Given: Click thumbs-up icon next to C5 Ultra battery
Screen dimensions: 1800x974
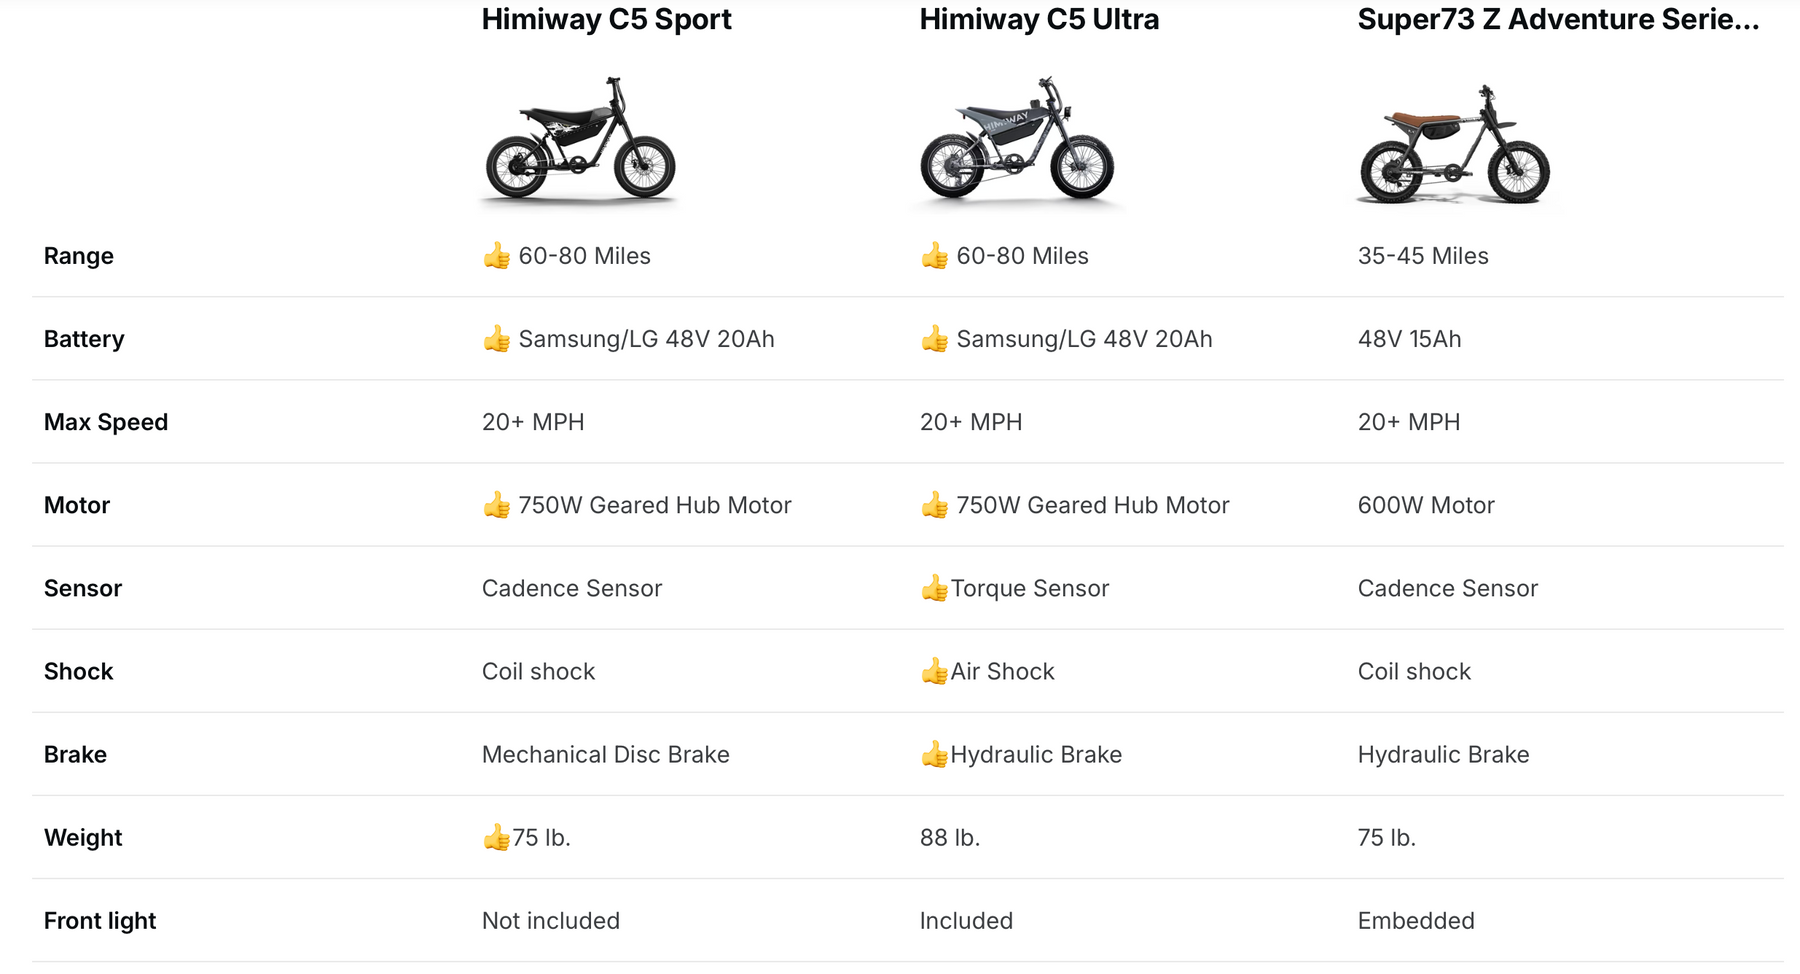Looking at the screenshot, I should [935, 339].
